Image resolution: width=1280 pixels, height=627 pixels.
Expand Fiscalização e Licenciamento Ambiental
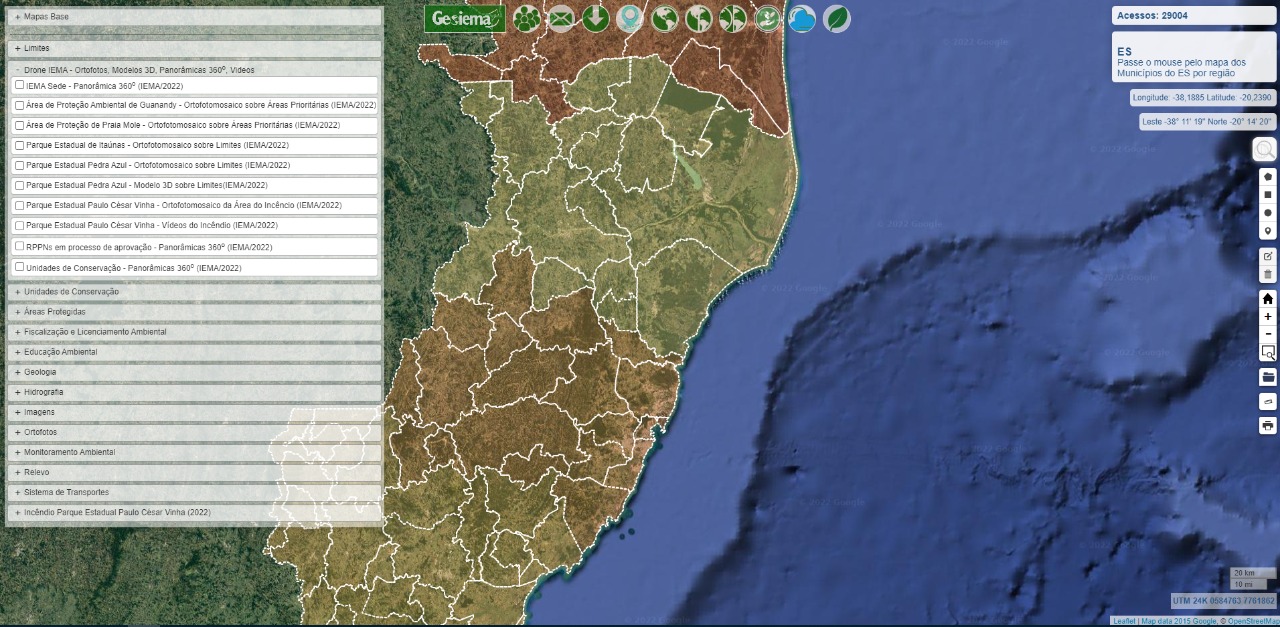[x=194, y=332]
